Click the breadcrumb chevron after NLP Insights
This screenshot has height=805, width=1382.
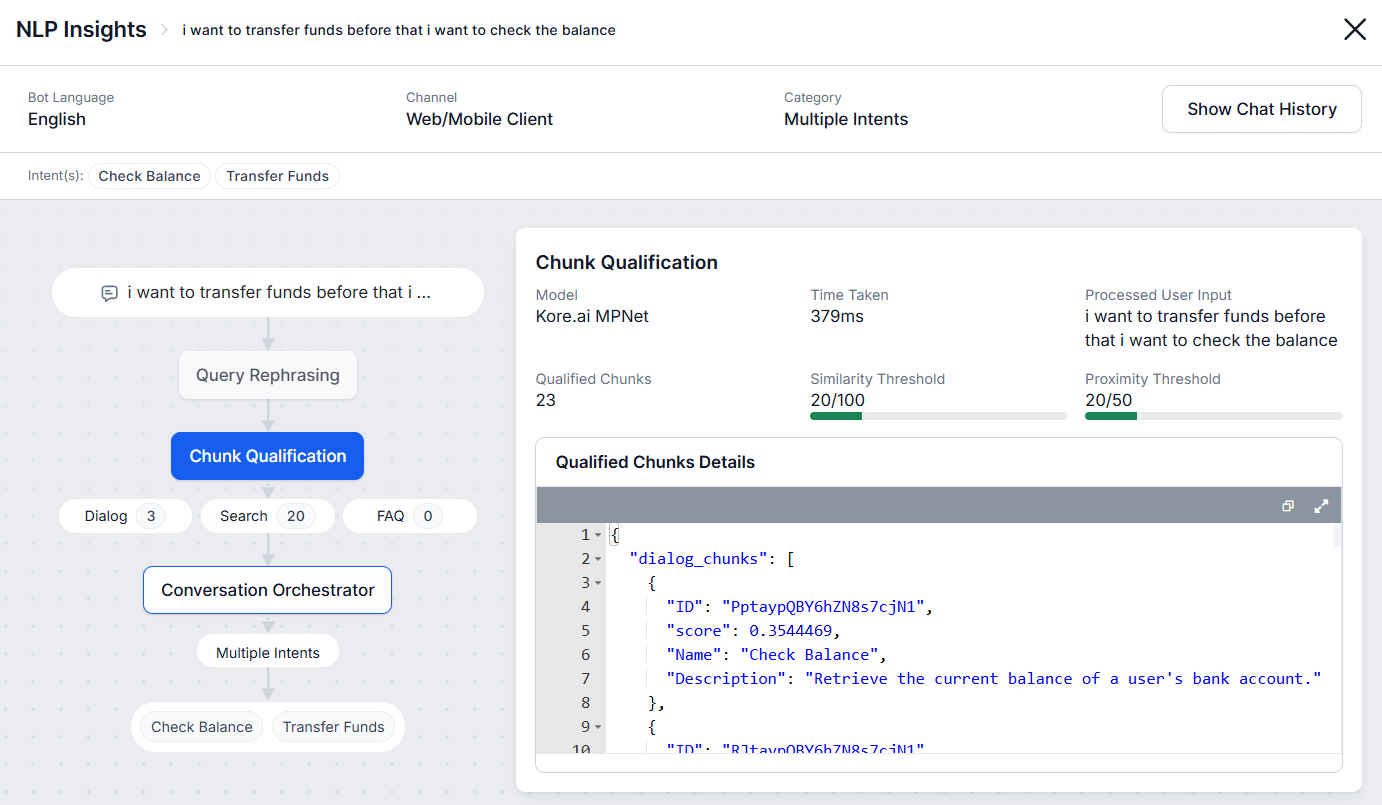pos(165,30)
